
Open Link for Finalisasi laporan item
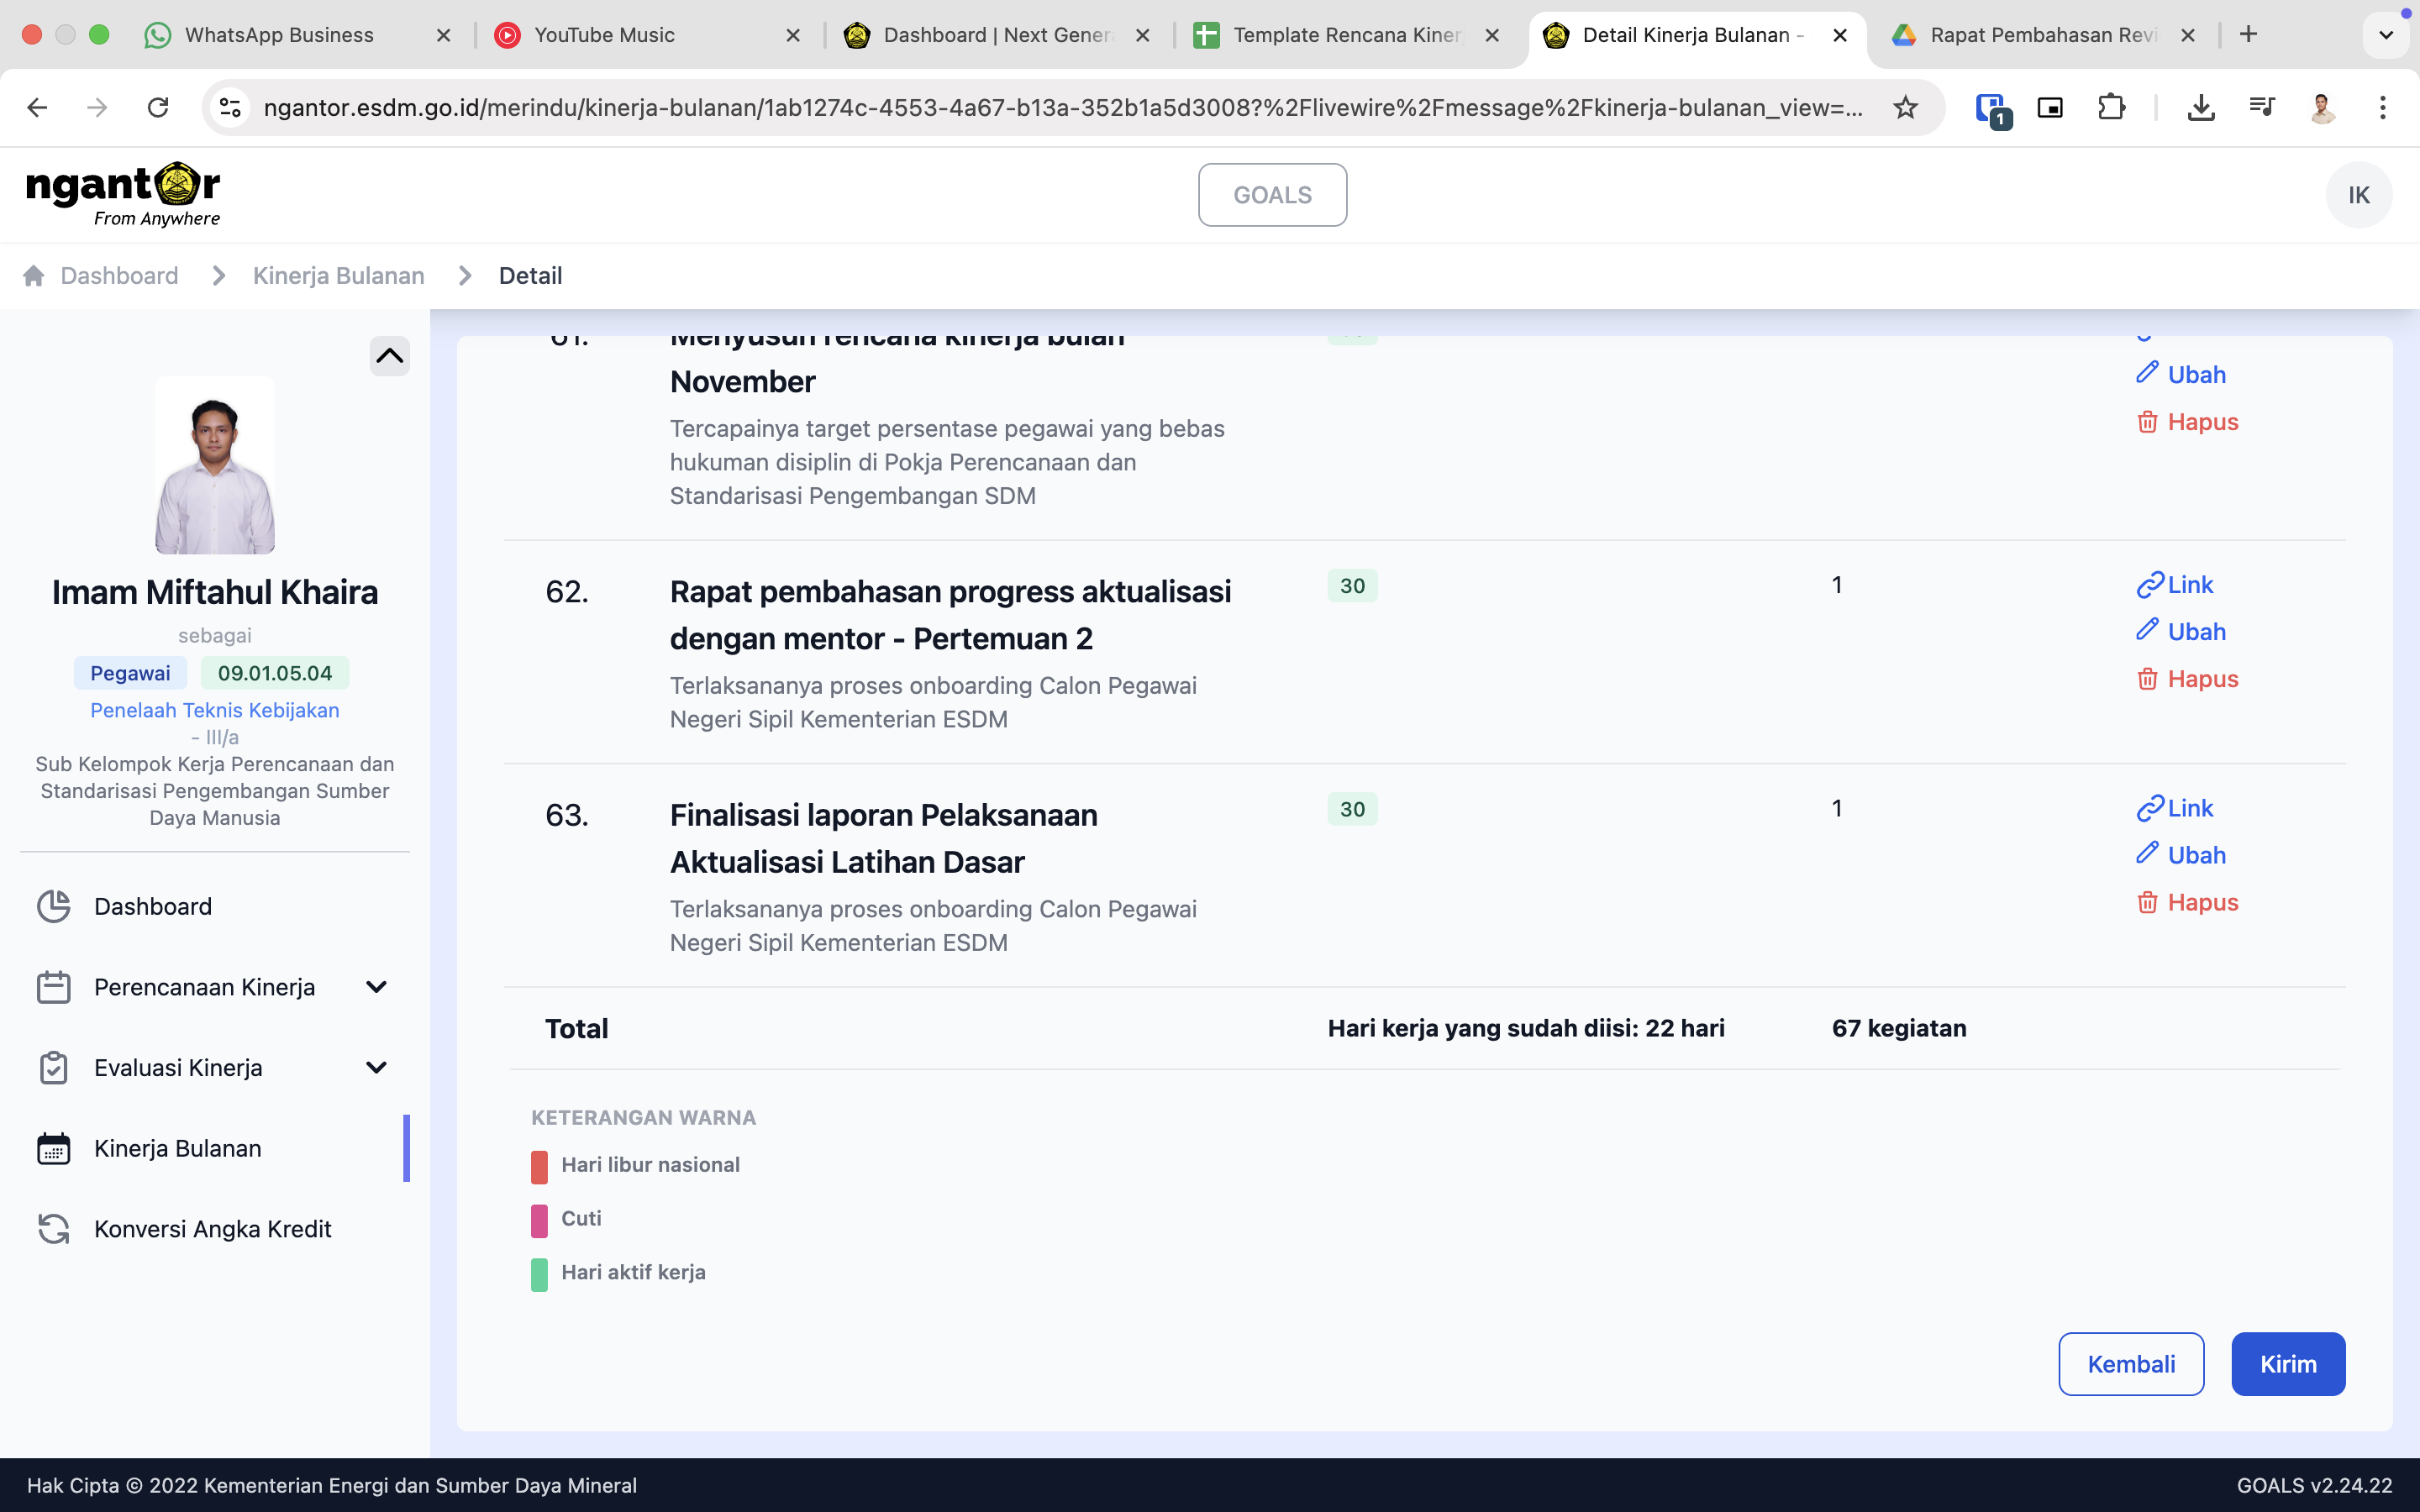[x=2175, y=808]
